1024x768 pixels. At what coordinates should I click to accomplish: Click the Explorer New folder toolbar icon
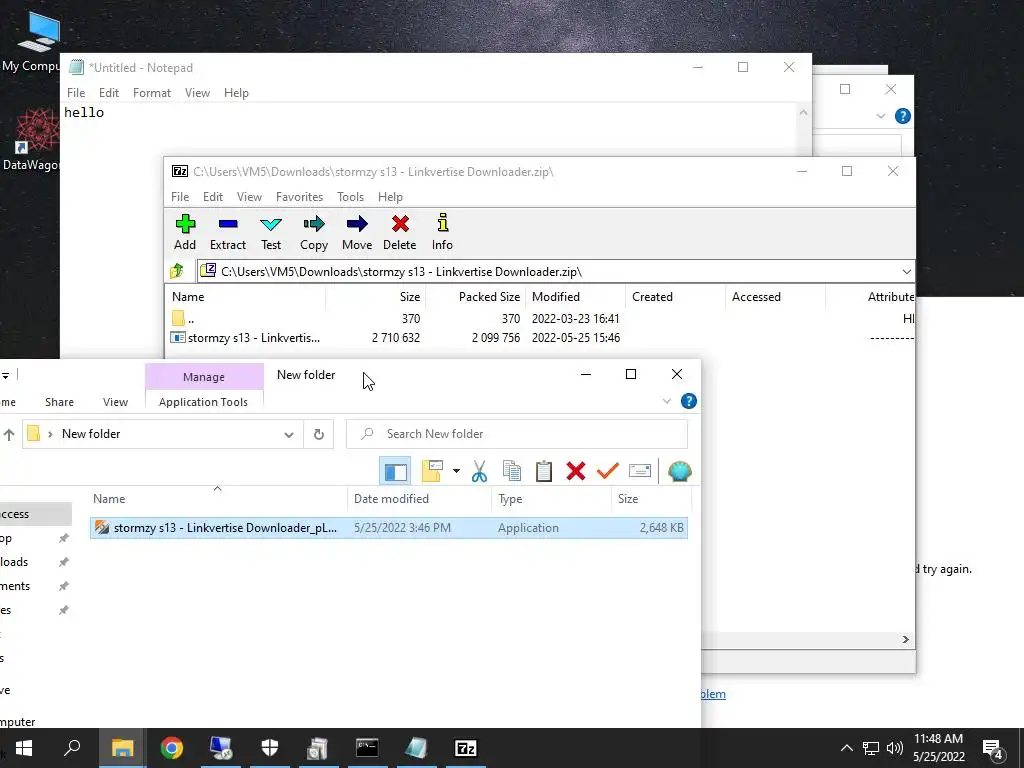(x=432, y=472)
